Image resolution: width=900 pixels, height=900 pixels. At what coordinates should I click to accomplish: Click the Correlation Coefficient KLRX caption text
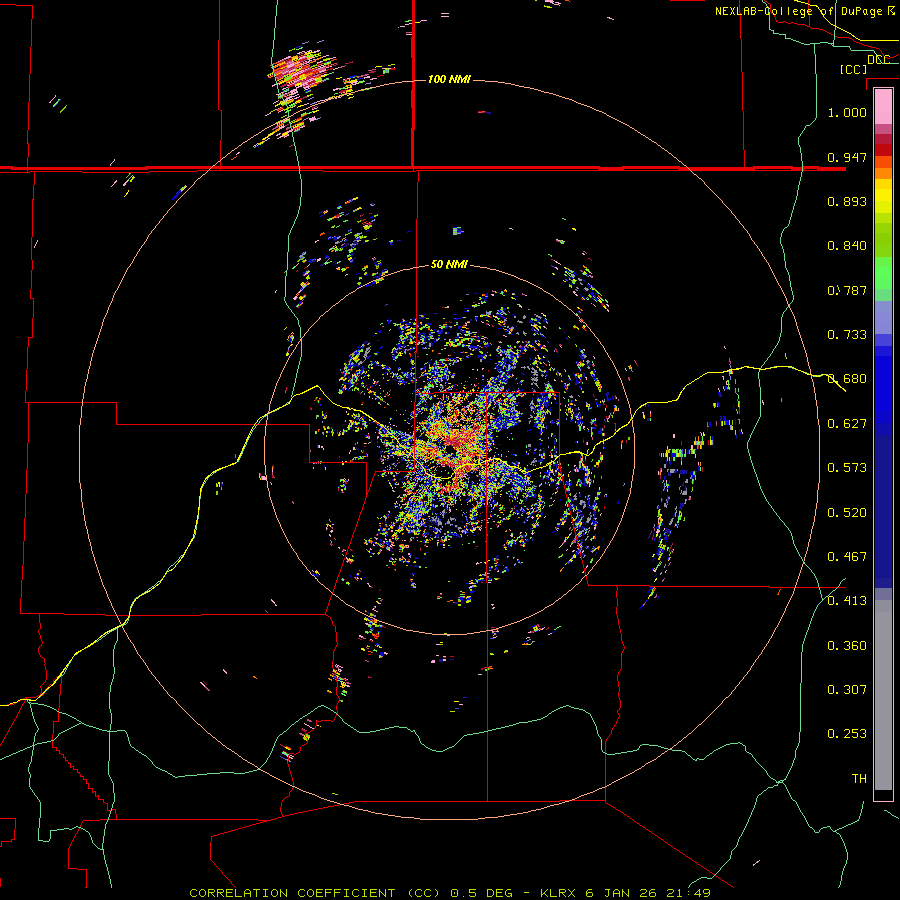pos(450,893)
